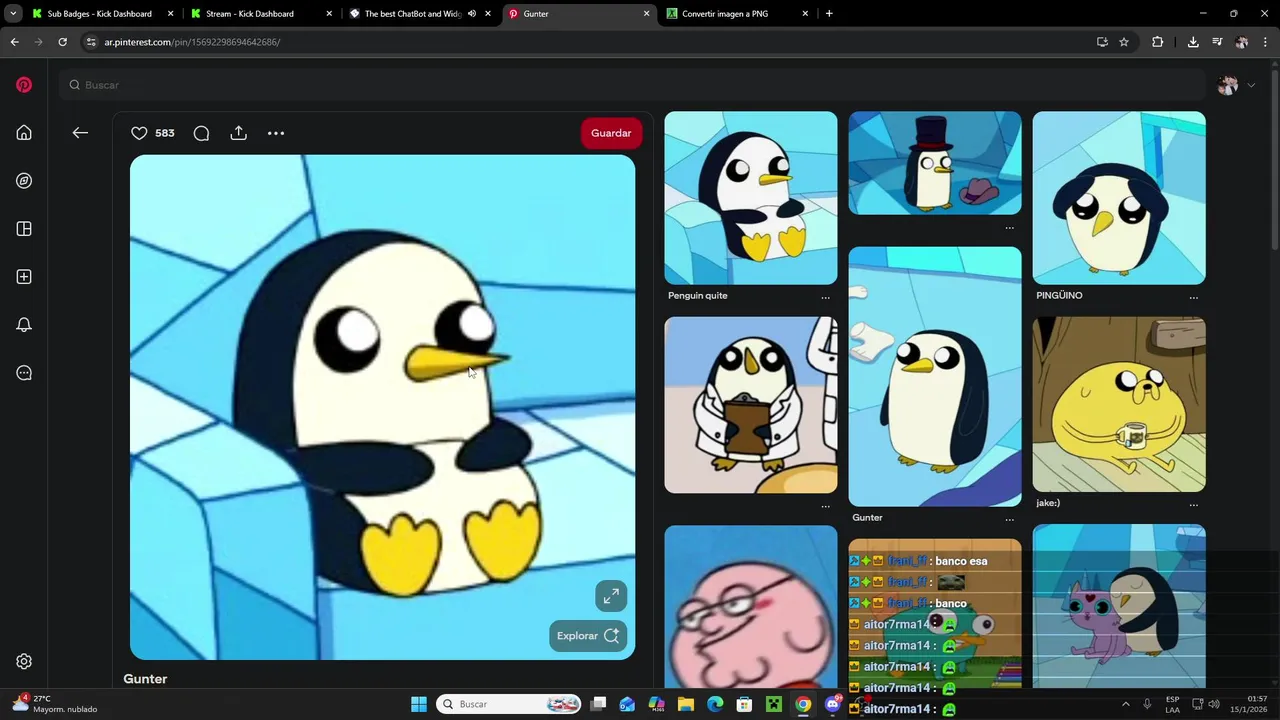Click the like count 583
Viewport: 1280px width, 720px height.
coord(165,133)
